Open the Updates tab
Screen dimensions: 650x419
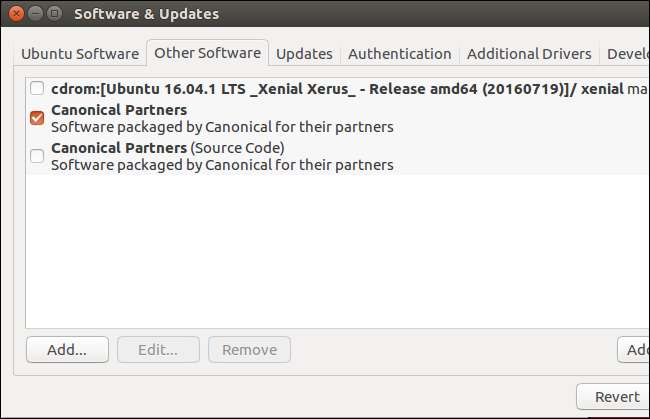[x=304, y=54]
